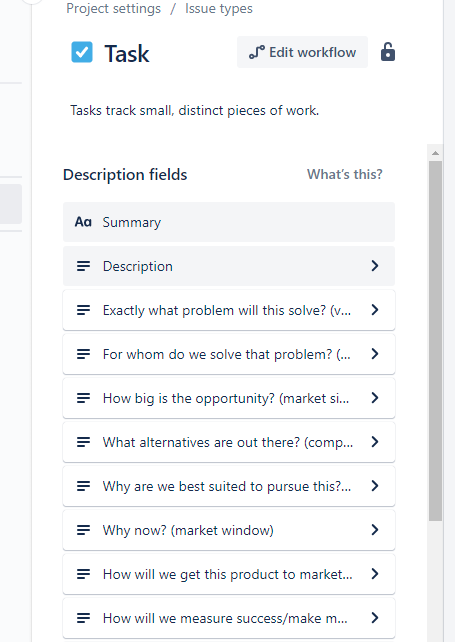This screenshot has width=455, height=642.
Task: Click the unlock padlock icon
Action: (x=387, y=52)
